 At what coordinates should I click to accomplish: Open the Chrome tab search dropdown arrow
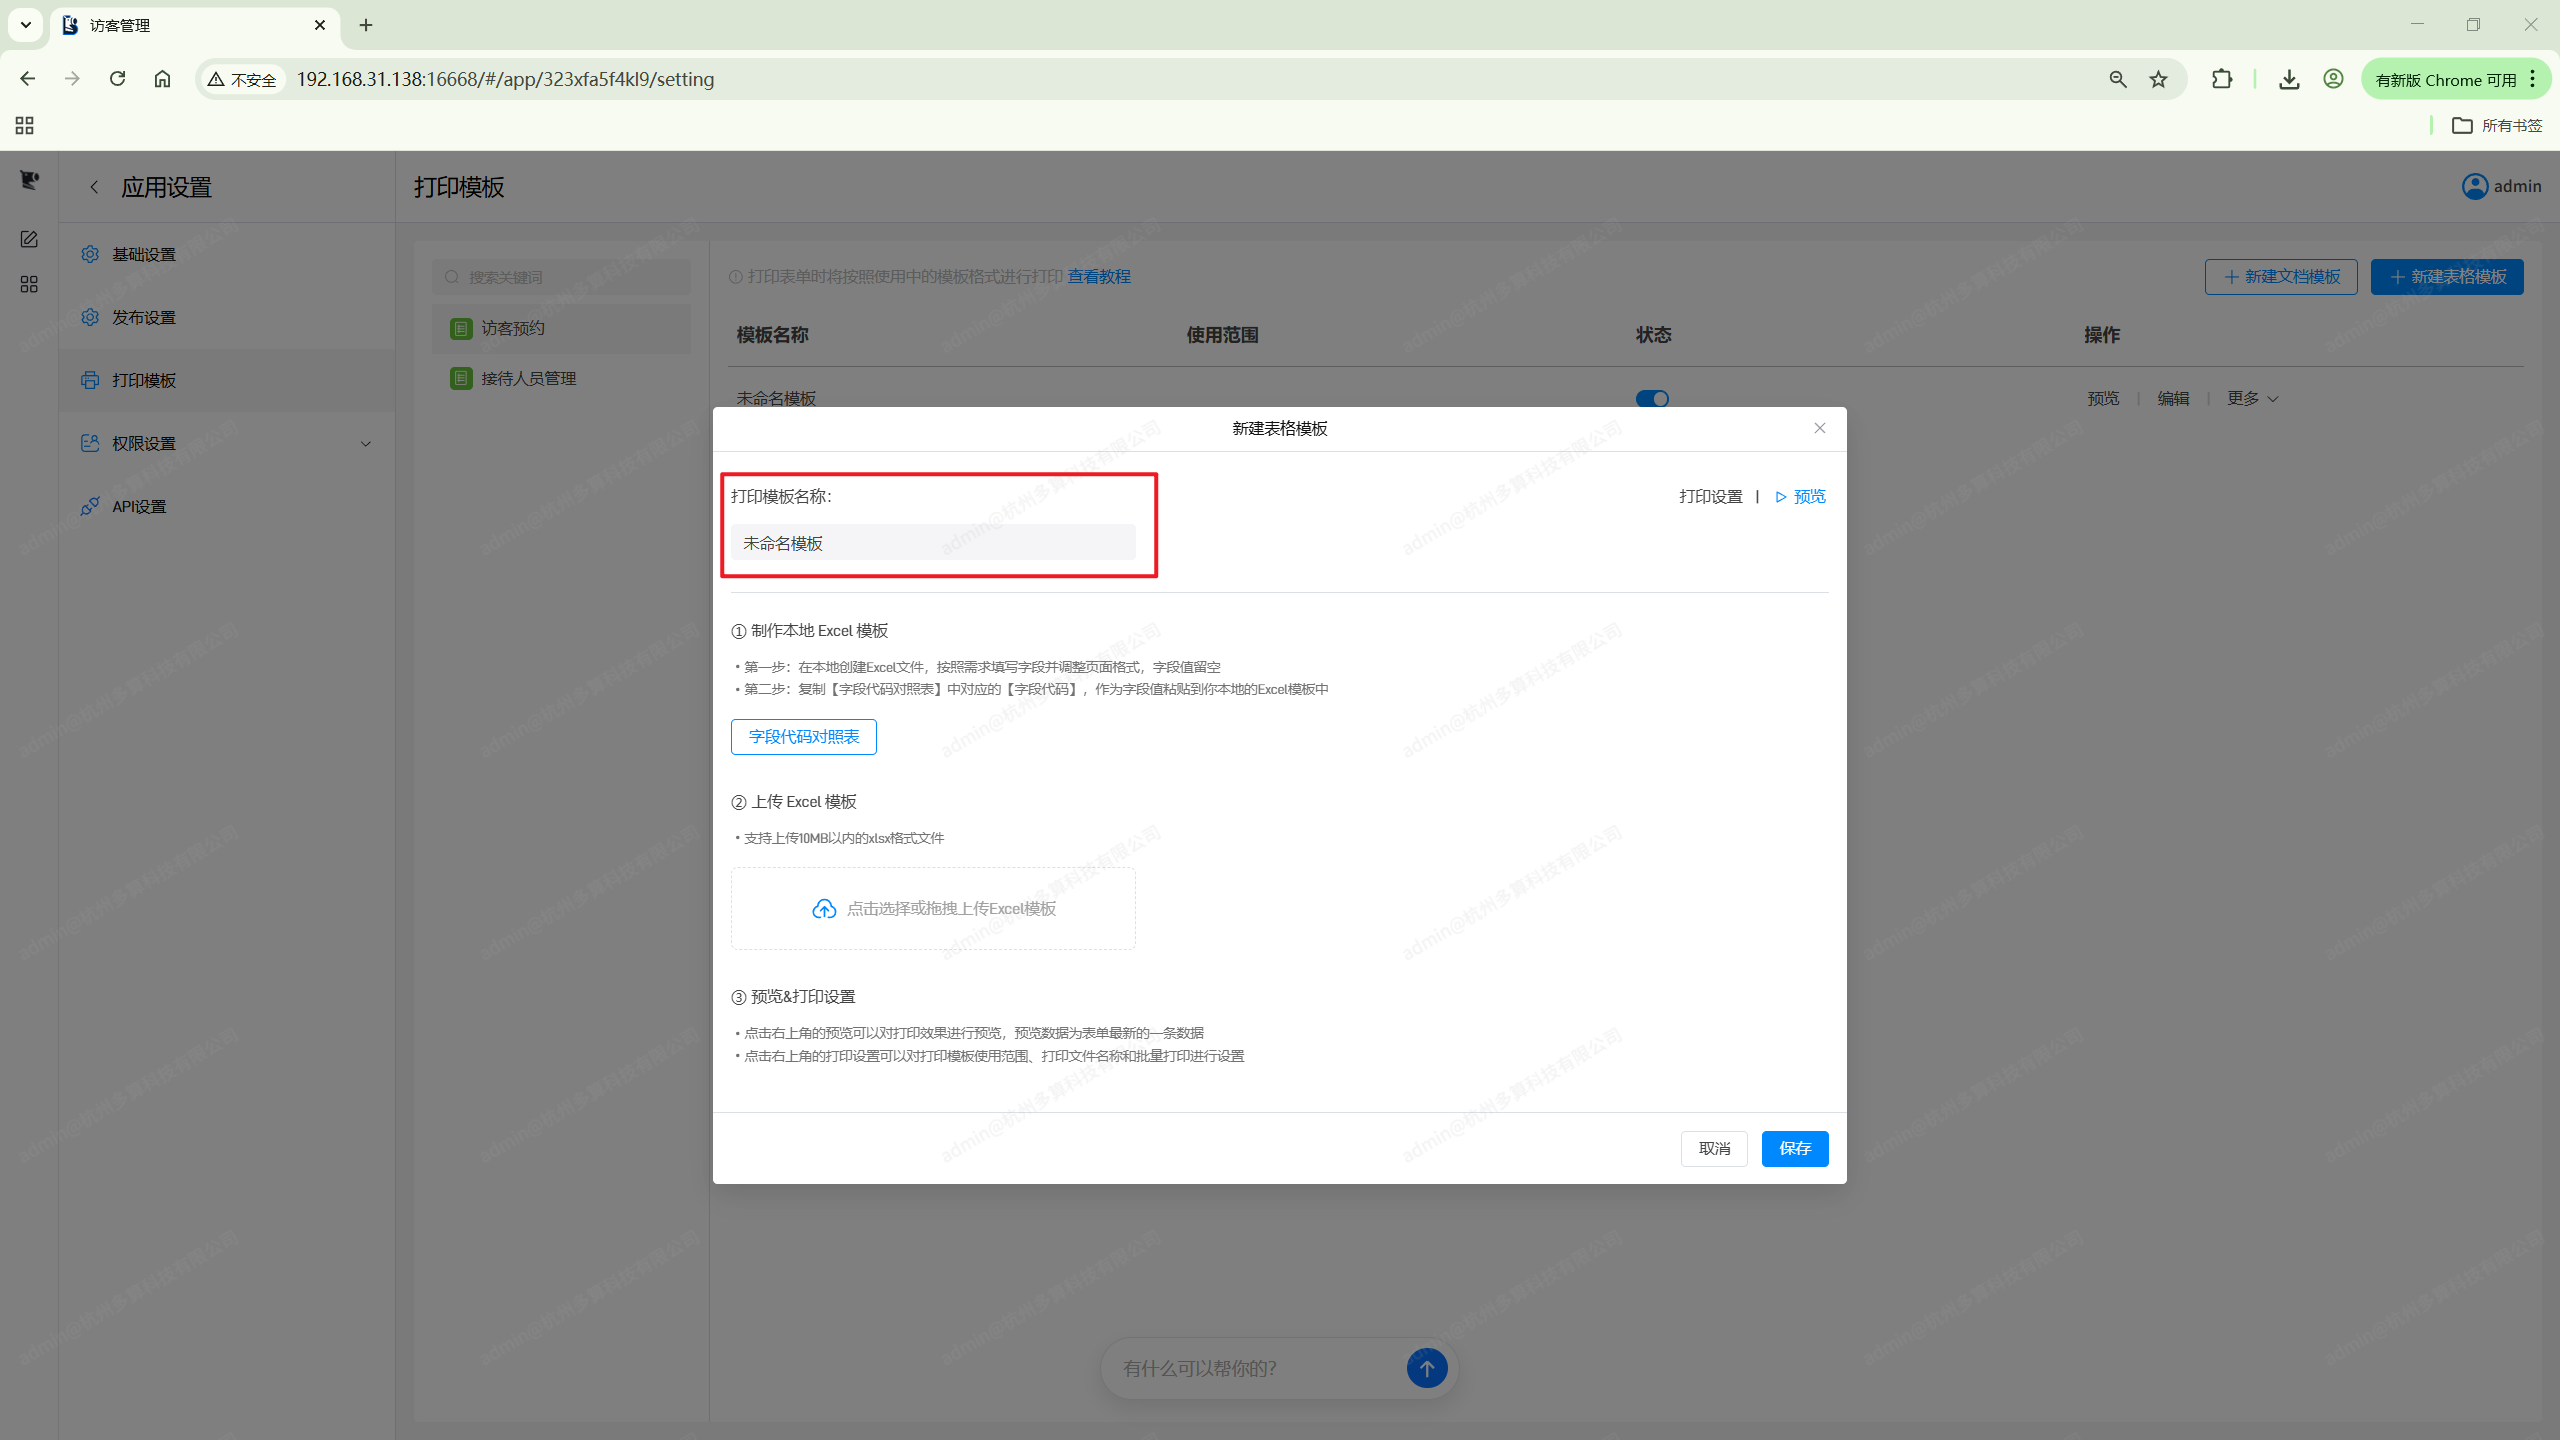tap(26, 25)
